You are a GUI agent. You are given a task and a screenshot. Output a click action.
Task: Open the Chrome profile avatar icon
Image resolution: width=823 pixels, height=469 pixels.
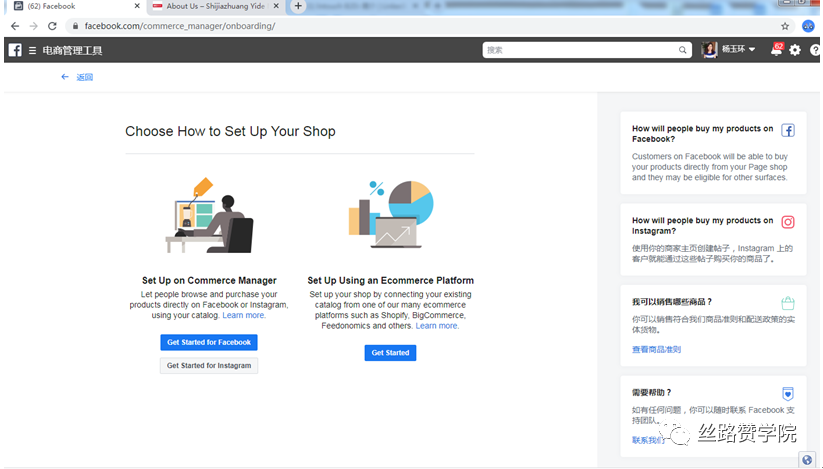coord(808,26)
